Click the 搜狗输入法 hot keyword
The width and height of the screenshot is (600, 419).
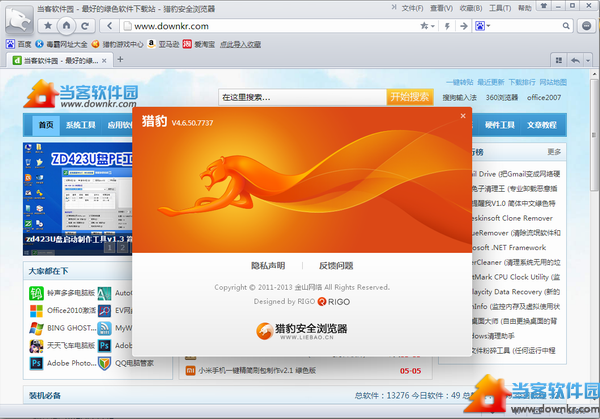point(460,98)
